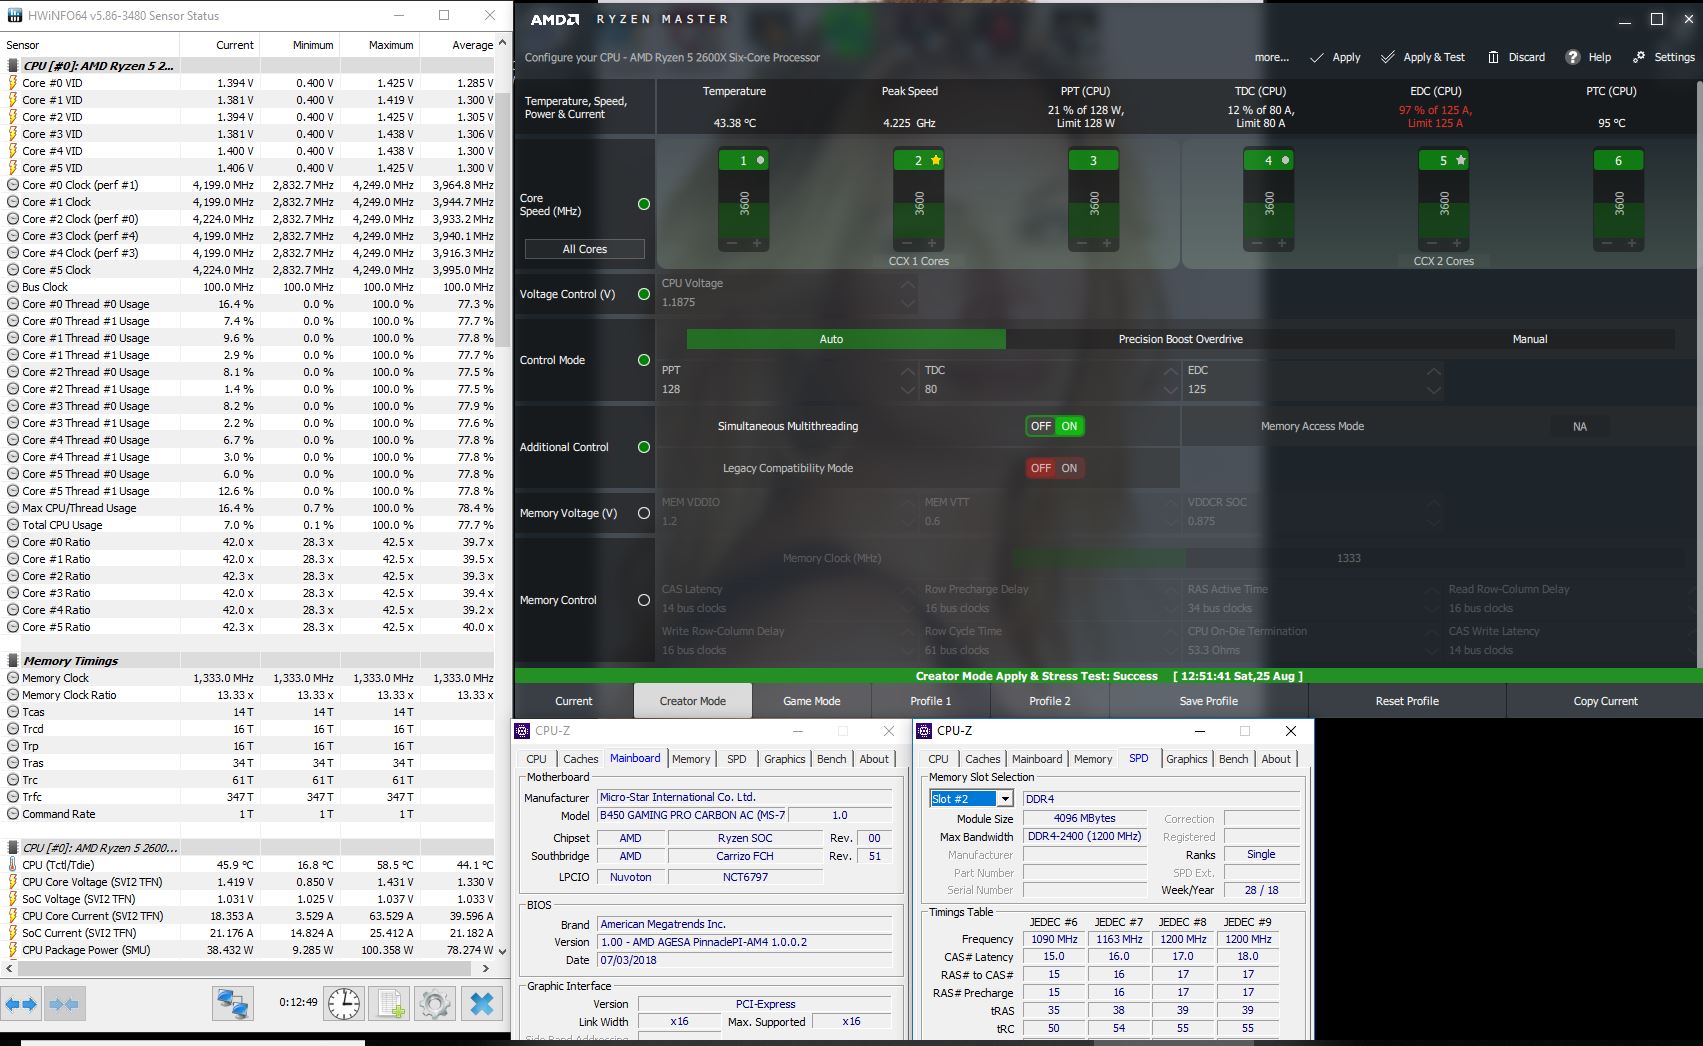Click Apply & Test in Ryzen Master
Image resolution: width=1703 pixels, height=1046 pixels.
point(1422,57)
